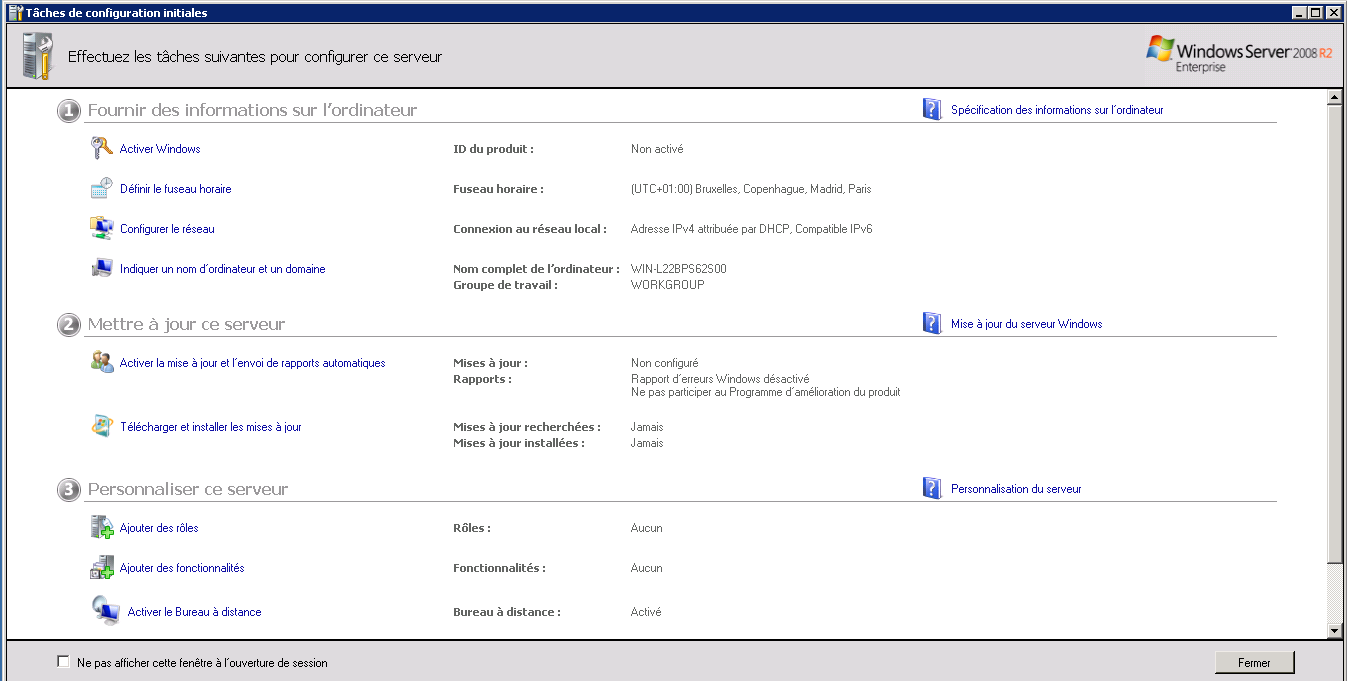Viewport: 1347px width, 681px height.
Task: Click the 'WORKGROUP' value
Action: coord(668,285)
